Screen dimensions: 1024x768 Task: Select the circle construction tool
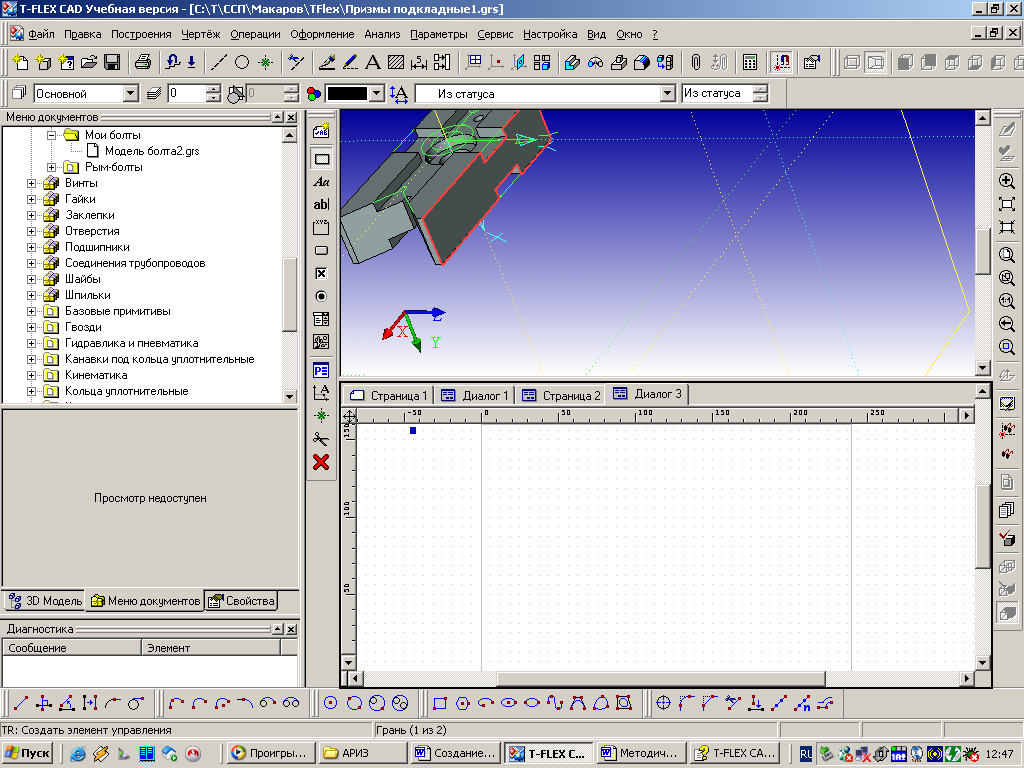point(242,62)
